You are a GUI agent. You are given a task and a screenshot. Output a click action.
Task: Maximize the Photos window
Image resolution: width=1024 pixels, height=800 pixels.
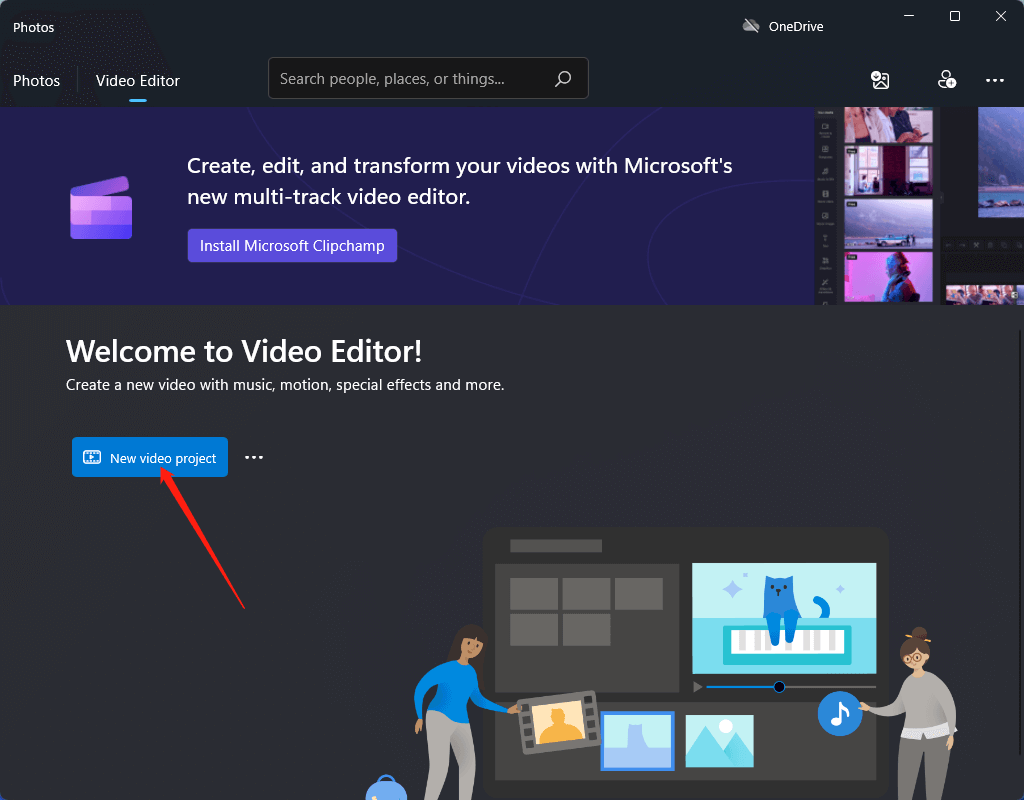(955, 16)
